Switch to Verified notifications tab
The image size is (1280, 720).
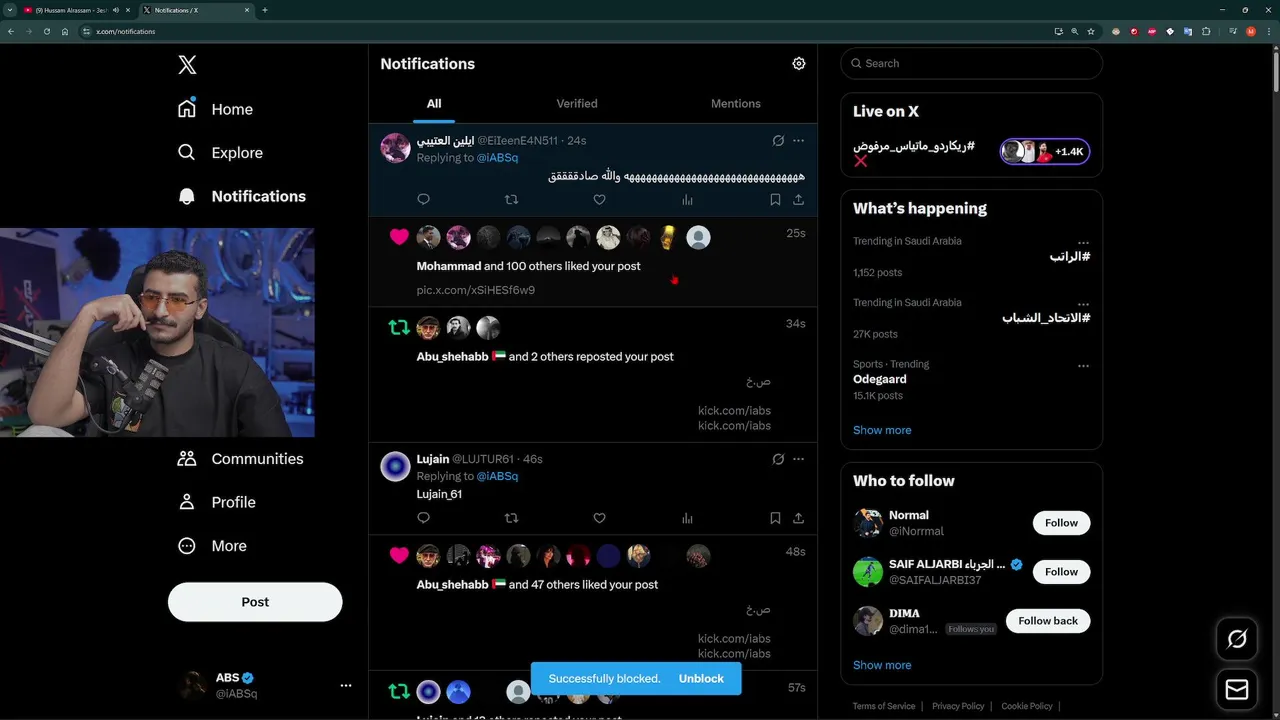click(x=577, y=104)
